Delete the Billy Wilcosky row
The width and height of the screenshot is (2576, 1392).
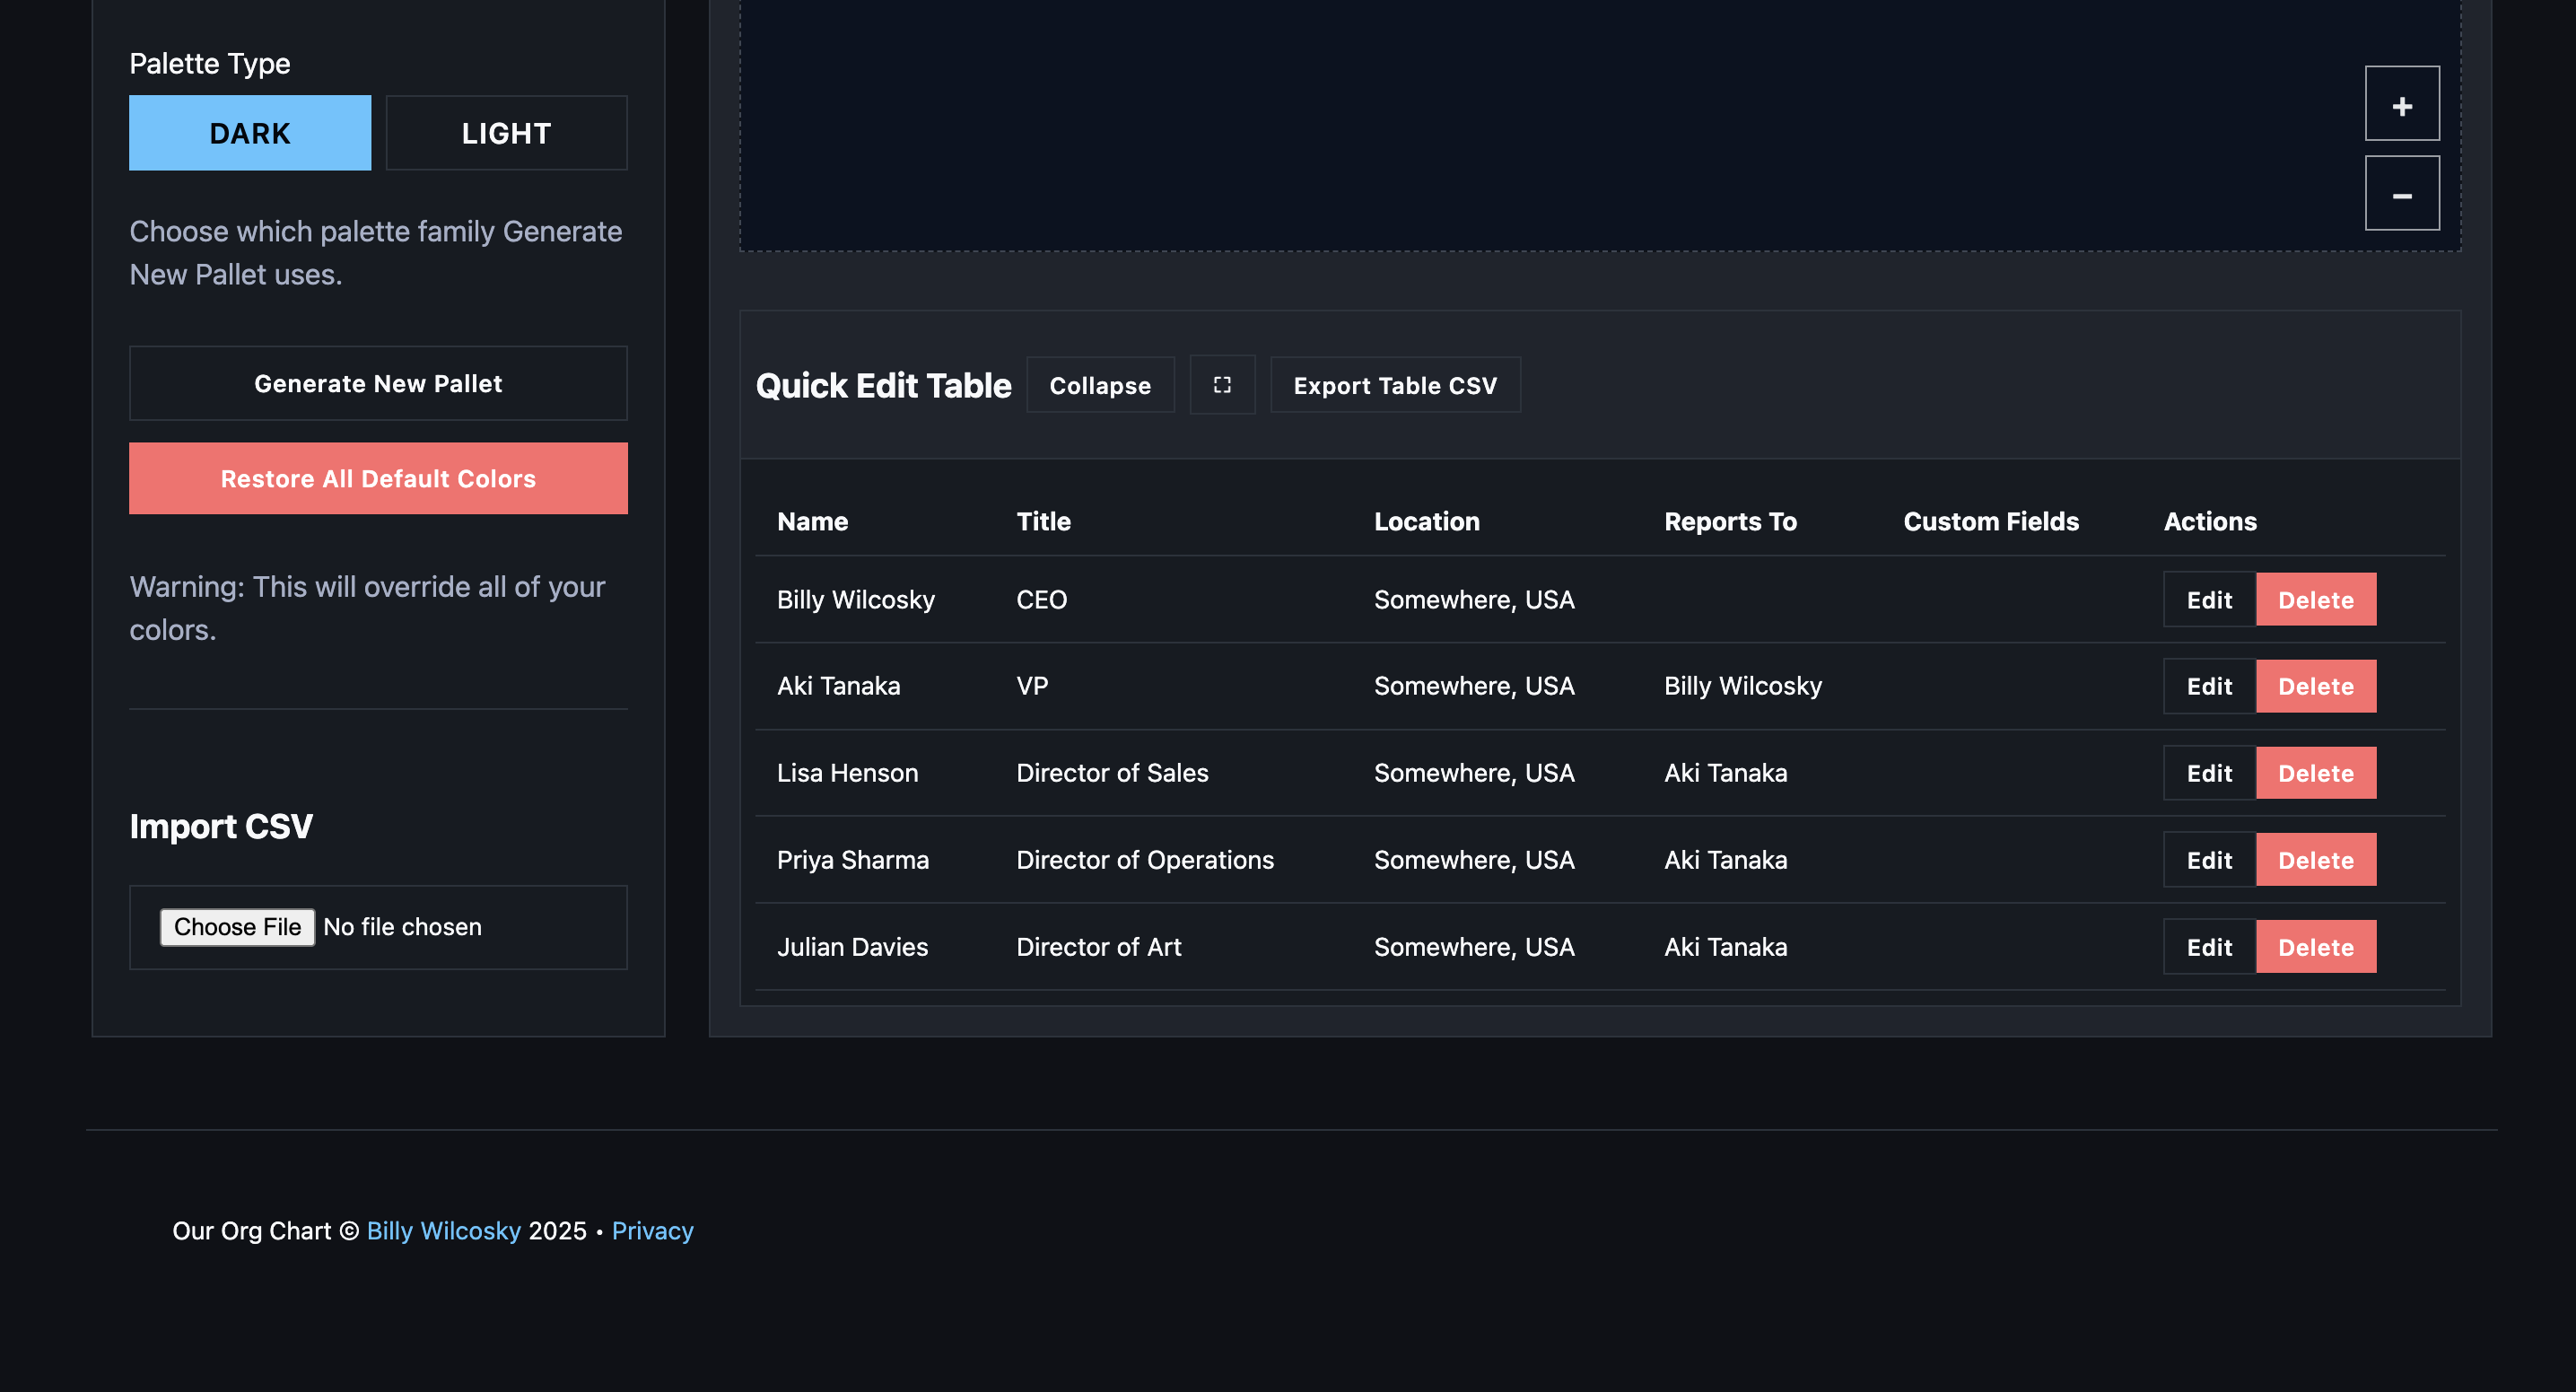click(x=2315, y=600)
